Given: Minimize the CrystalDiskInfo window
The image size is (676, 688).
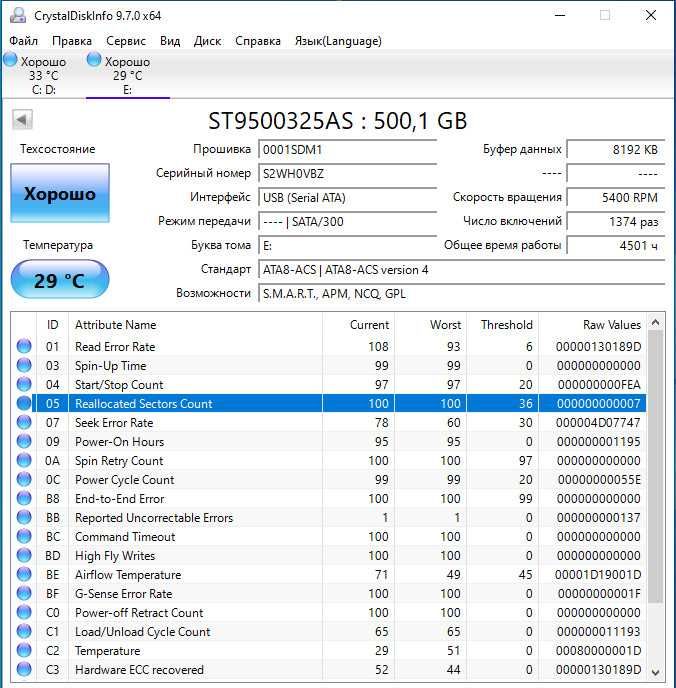Looking at the screenshot, I should (x=560, y=15).
